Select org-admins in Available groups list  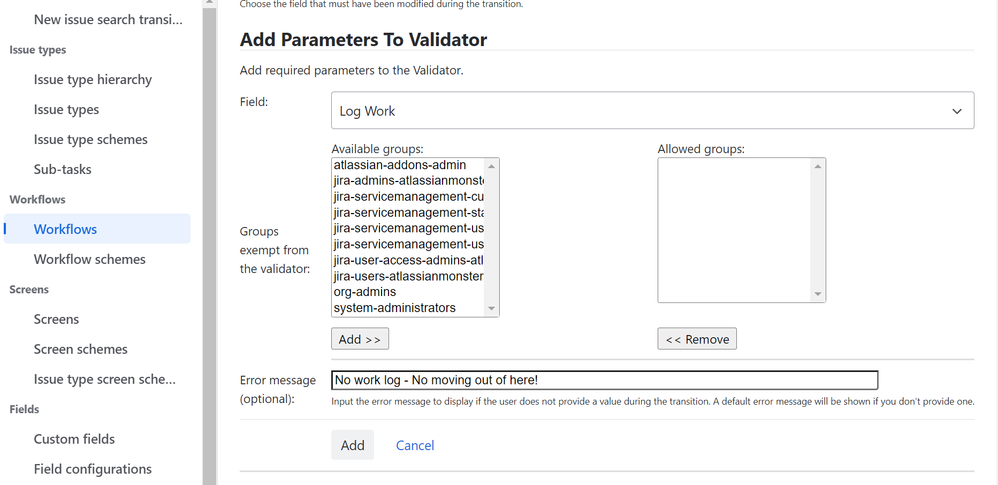tap(365, 292)
